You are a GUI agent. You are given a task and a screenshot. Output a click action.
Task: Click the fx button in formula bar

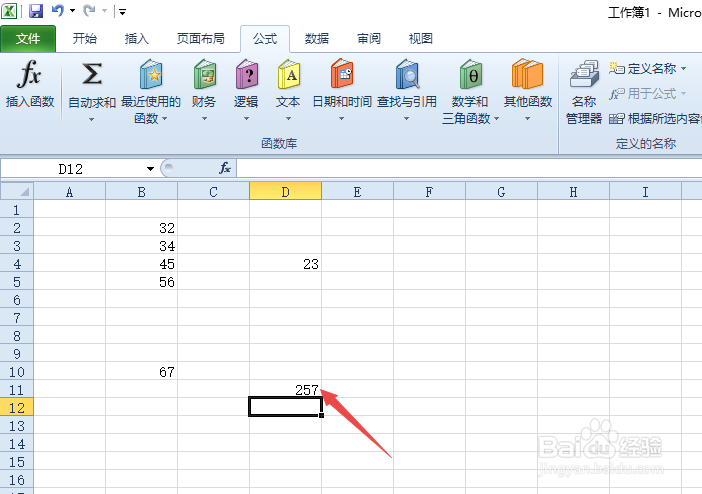(225, 168)
